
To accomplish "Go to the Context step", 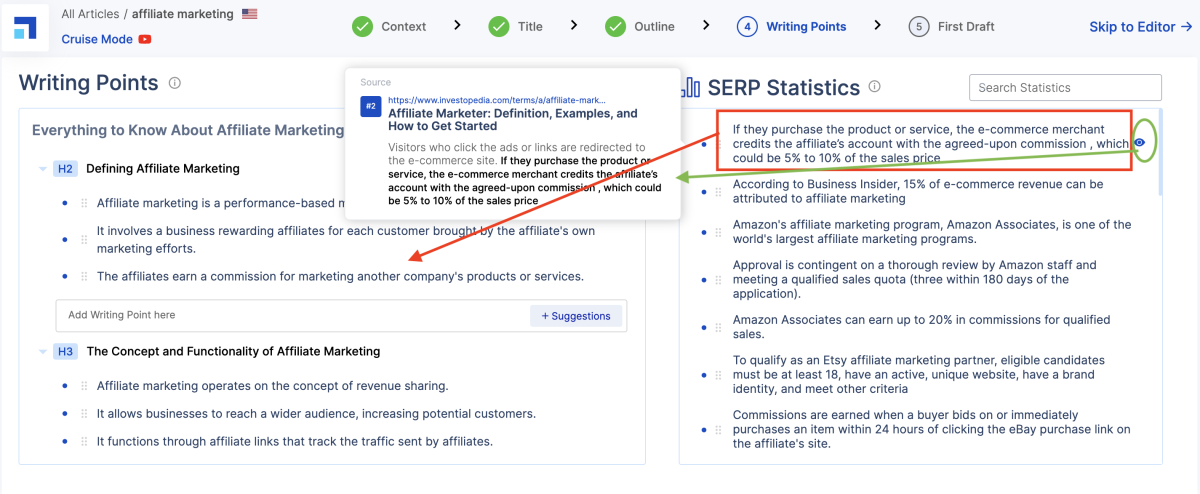I will pyautogui.click(x=390, y=26).
